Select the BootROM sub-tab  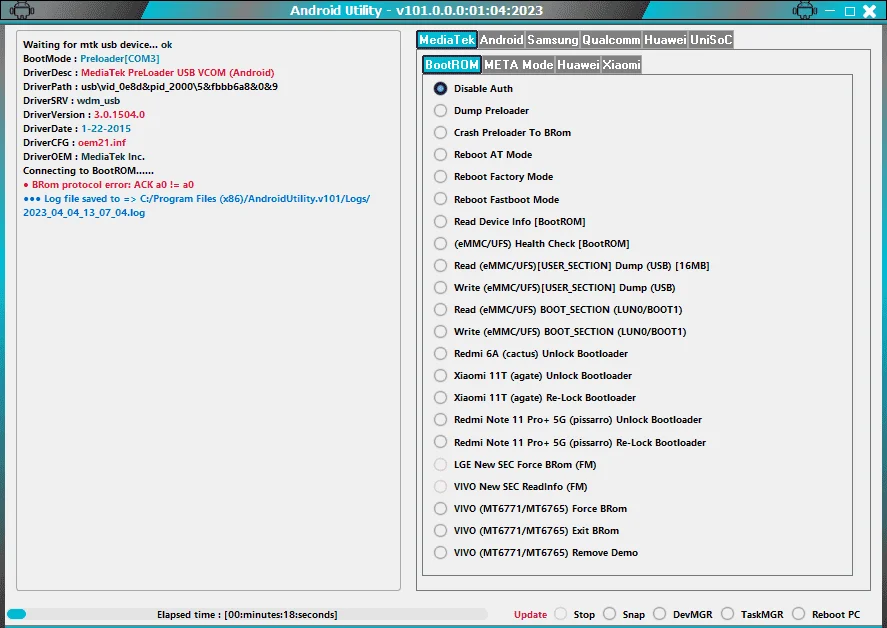[452, 64]
